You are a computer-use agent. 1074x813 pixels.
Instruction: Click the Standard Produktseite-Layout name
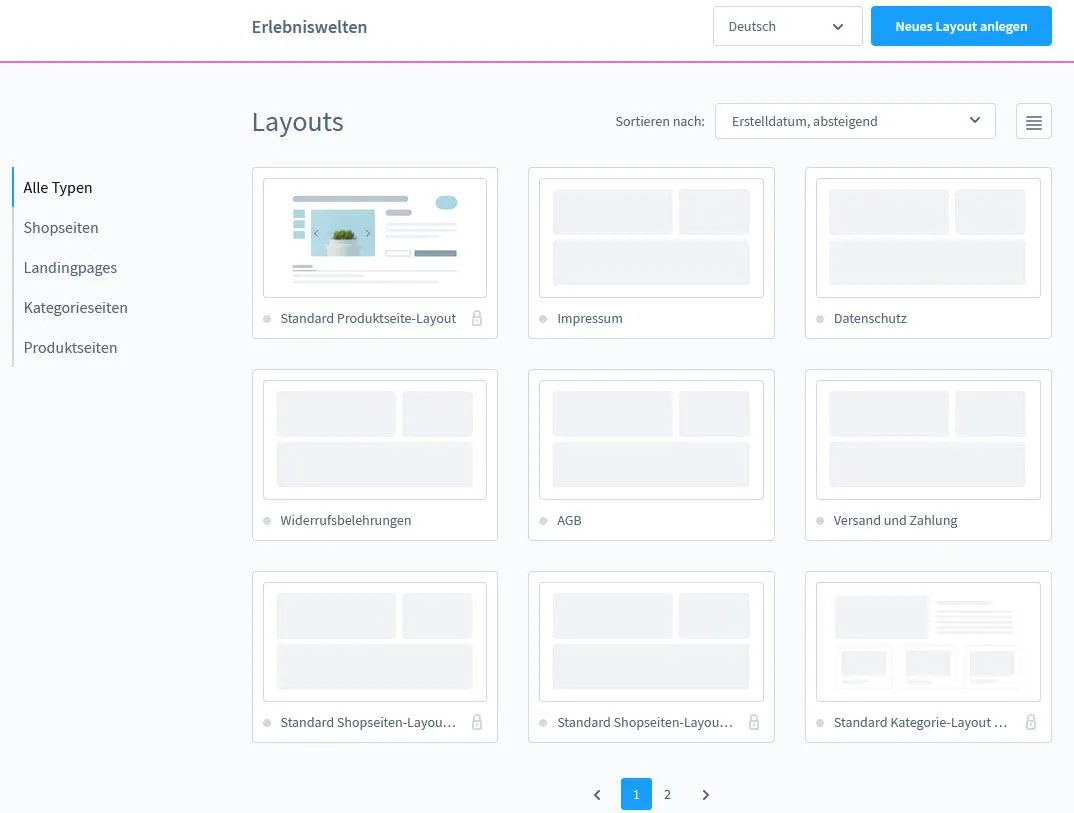click(x=369, y=318)
